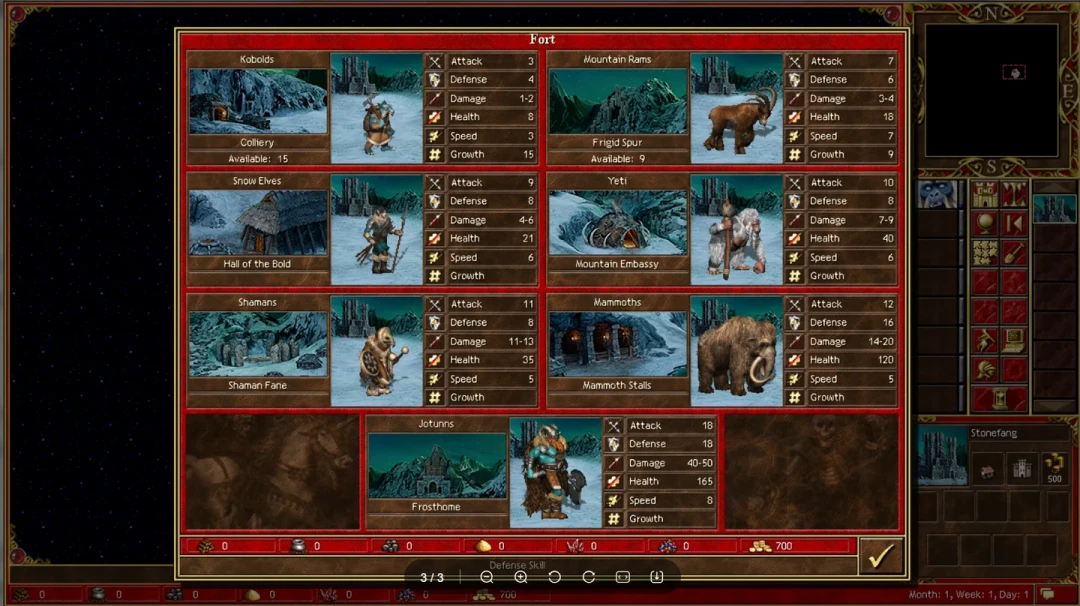Download the image via viewer toolbar
Viewport: 1080px width, 606px height.
(656, 577)
